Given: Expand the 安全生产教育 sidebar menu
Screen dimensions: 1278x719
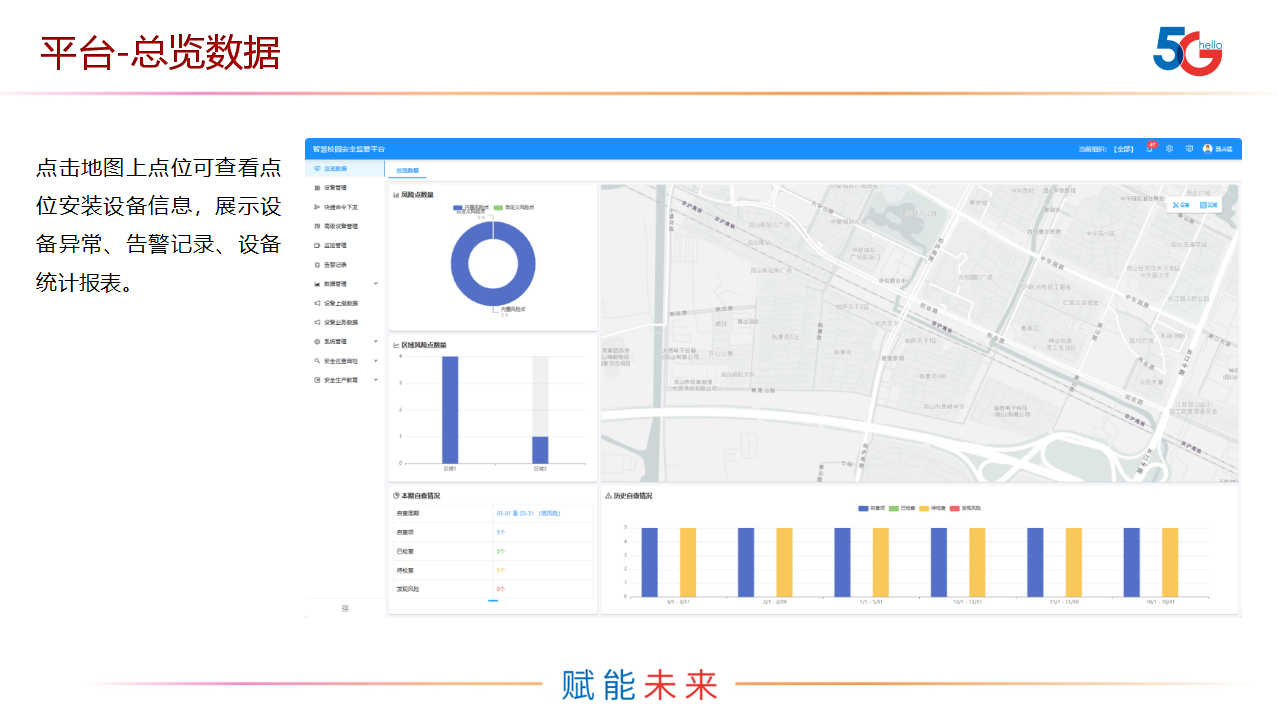Looking at the screenshot, I should pyautogui.click(x=376, y=380).
